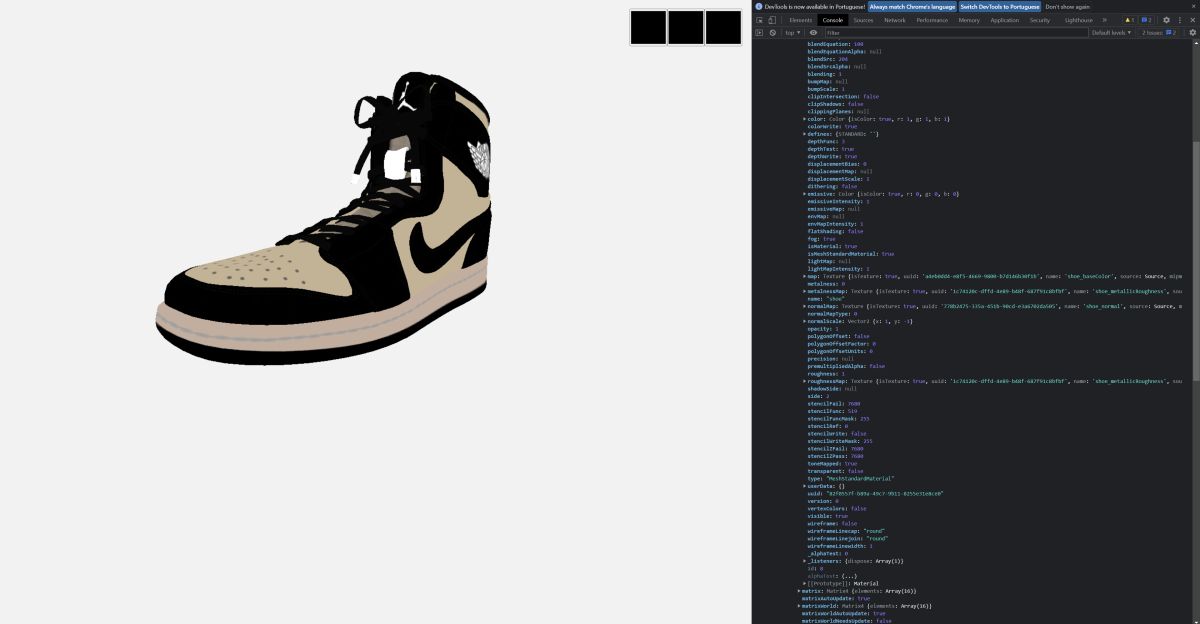Show more DevTools tabs chevron

pyautogui.click(x=1105, y=20)
